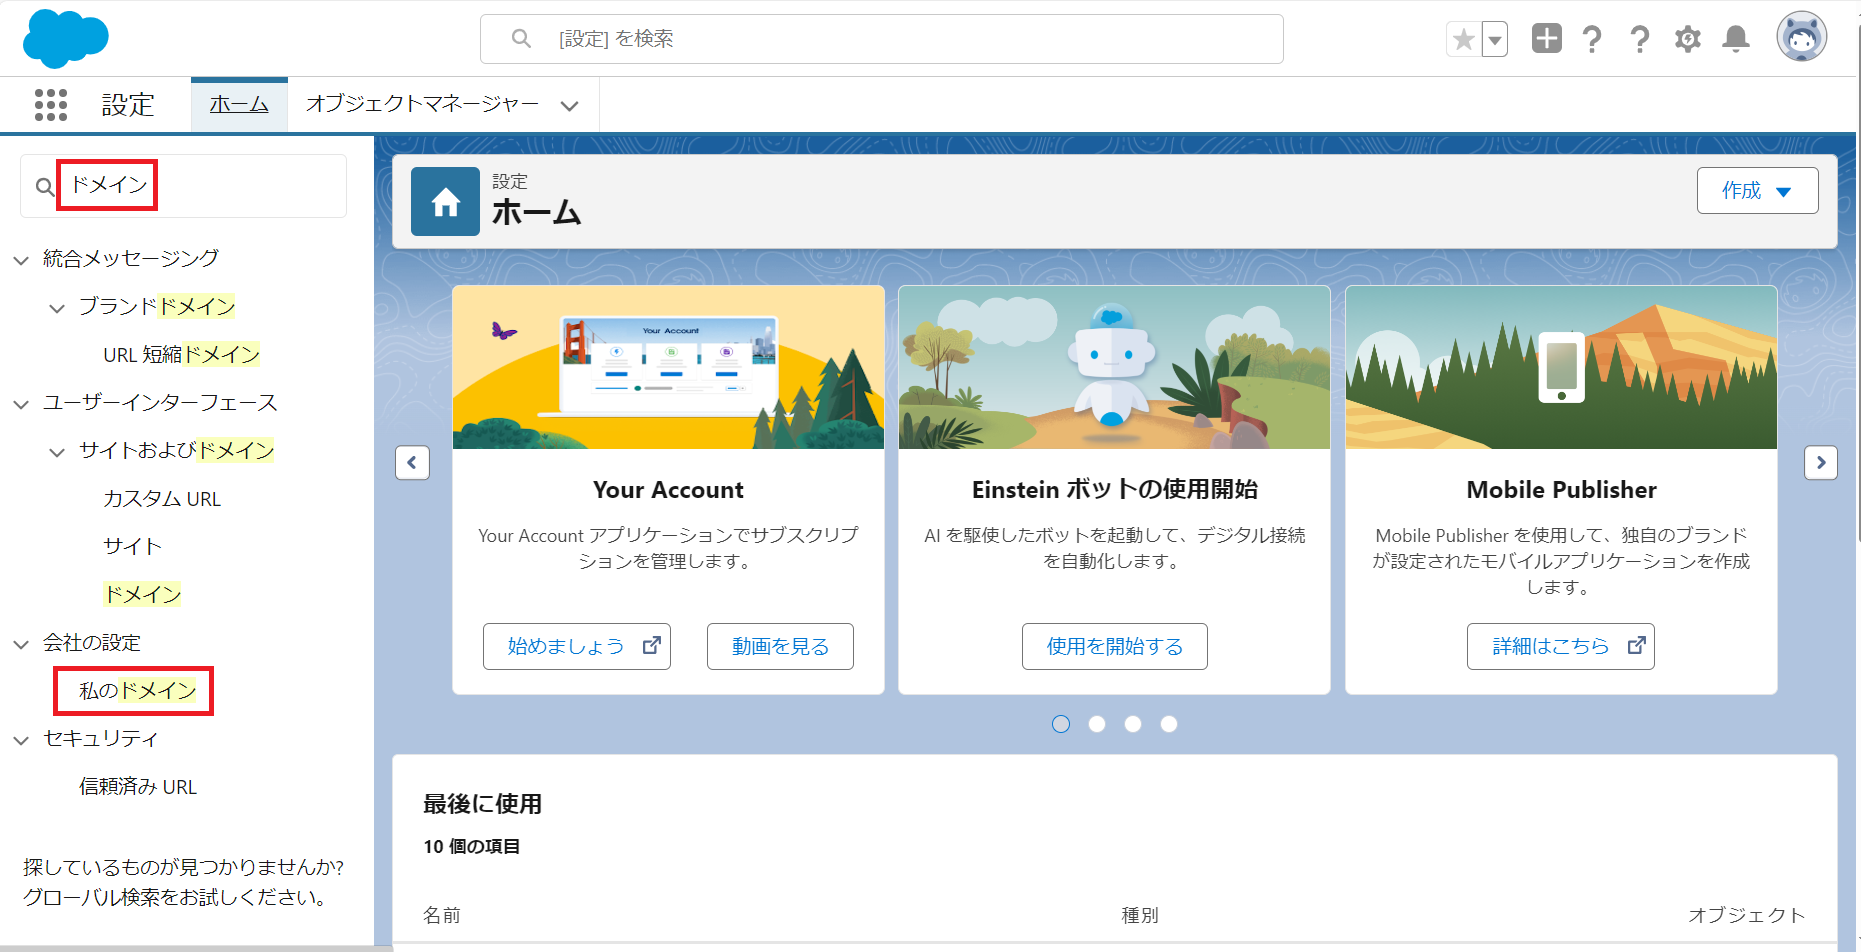Select the second carousel page dot

[1097, 724]
